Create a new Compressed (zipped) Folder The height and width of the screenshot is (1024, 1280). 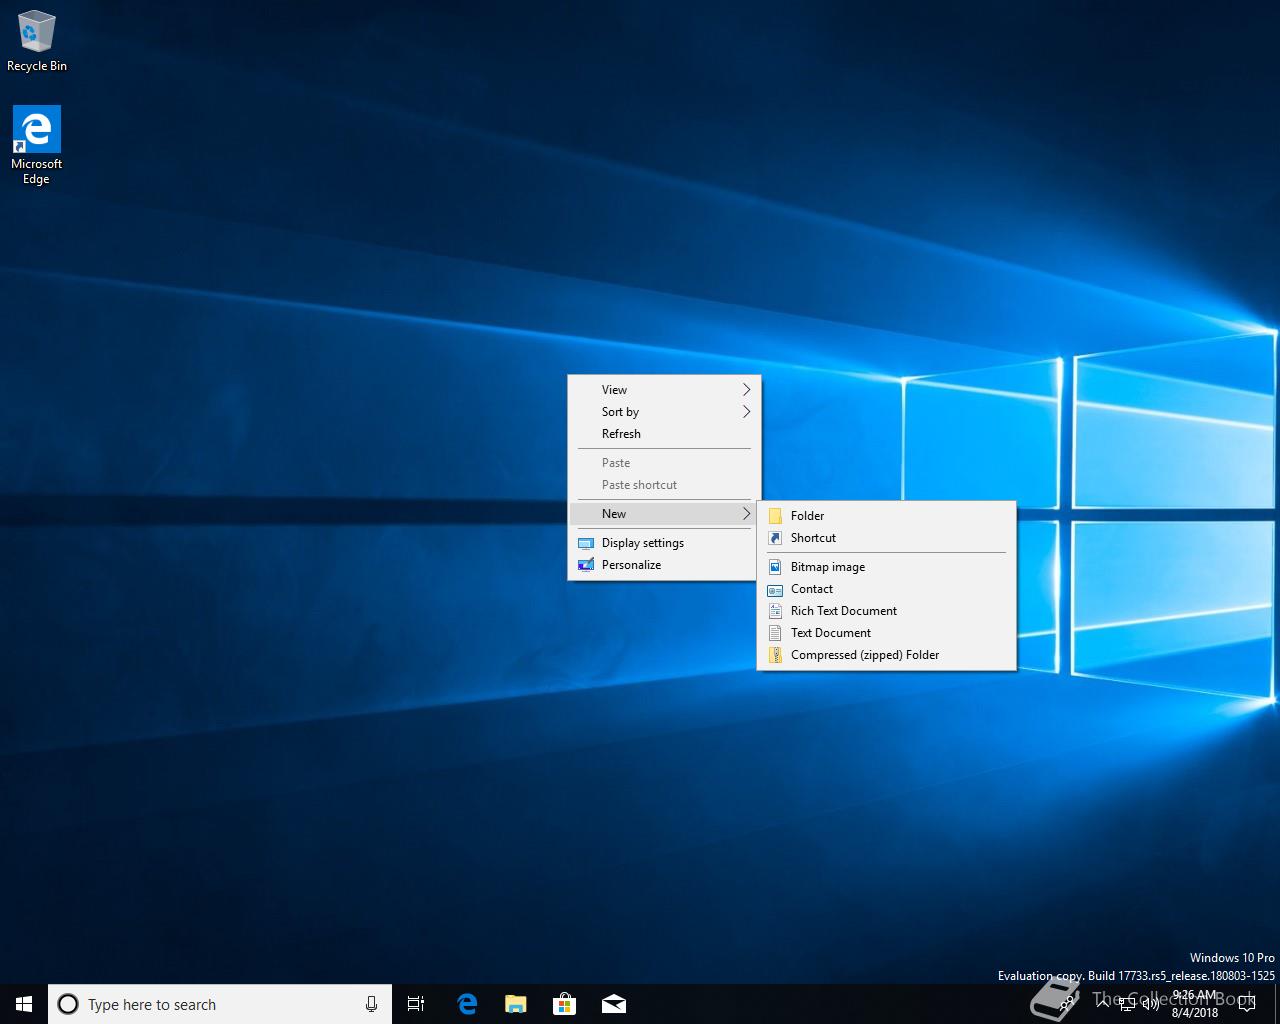point(864,655)
